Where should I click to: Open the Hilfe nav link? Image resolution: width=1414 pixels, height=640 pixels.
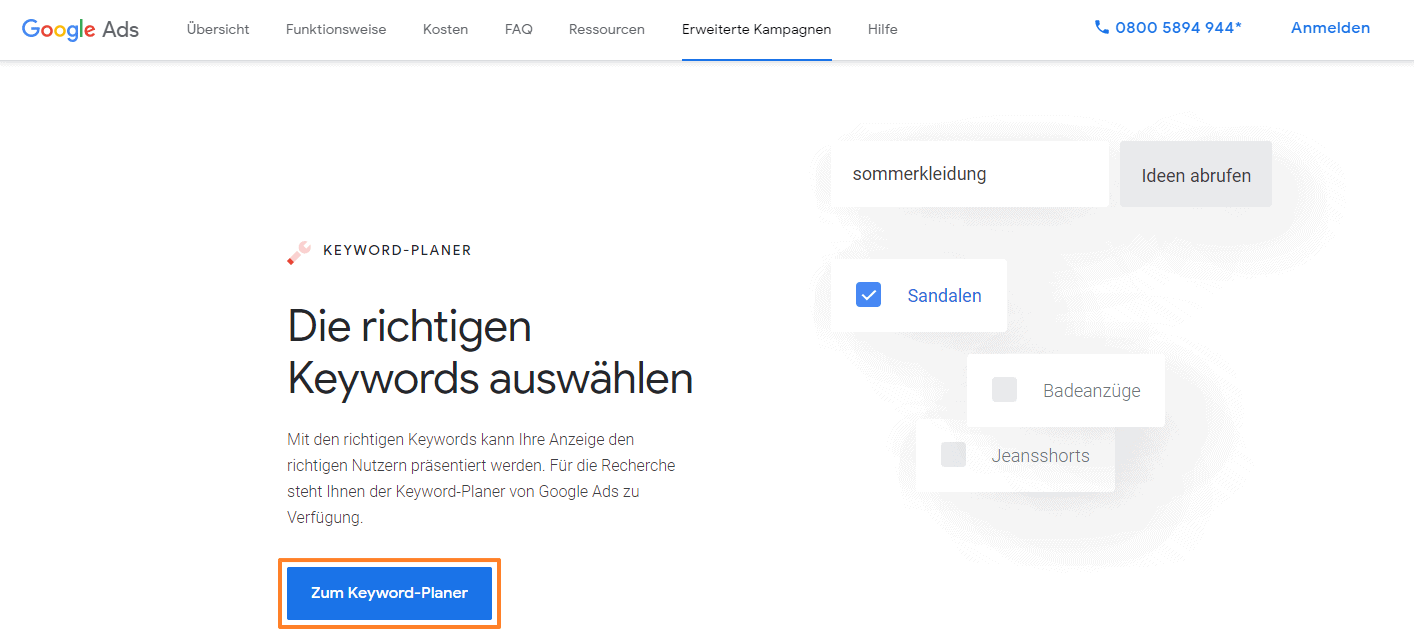pyautogui.click(x=883, y=29)
